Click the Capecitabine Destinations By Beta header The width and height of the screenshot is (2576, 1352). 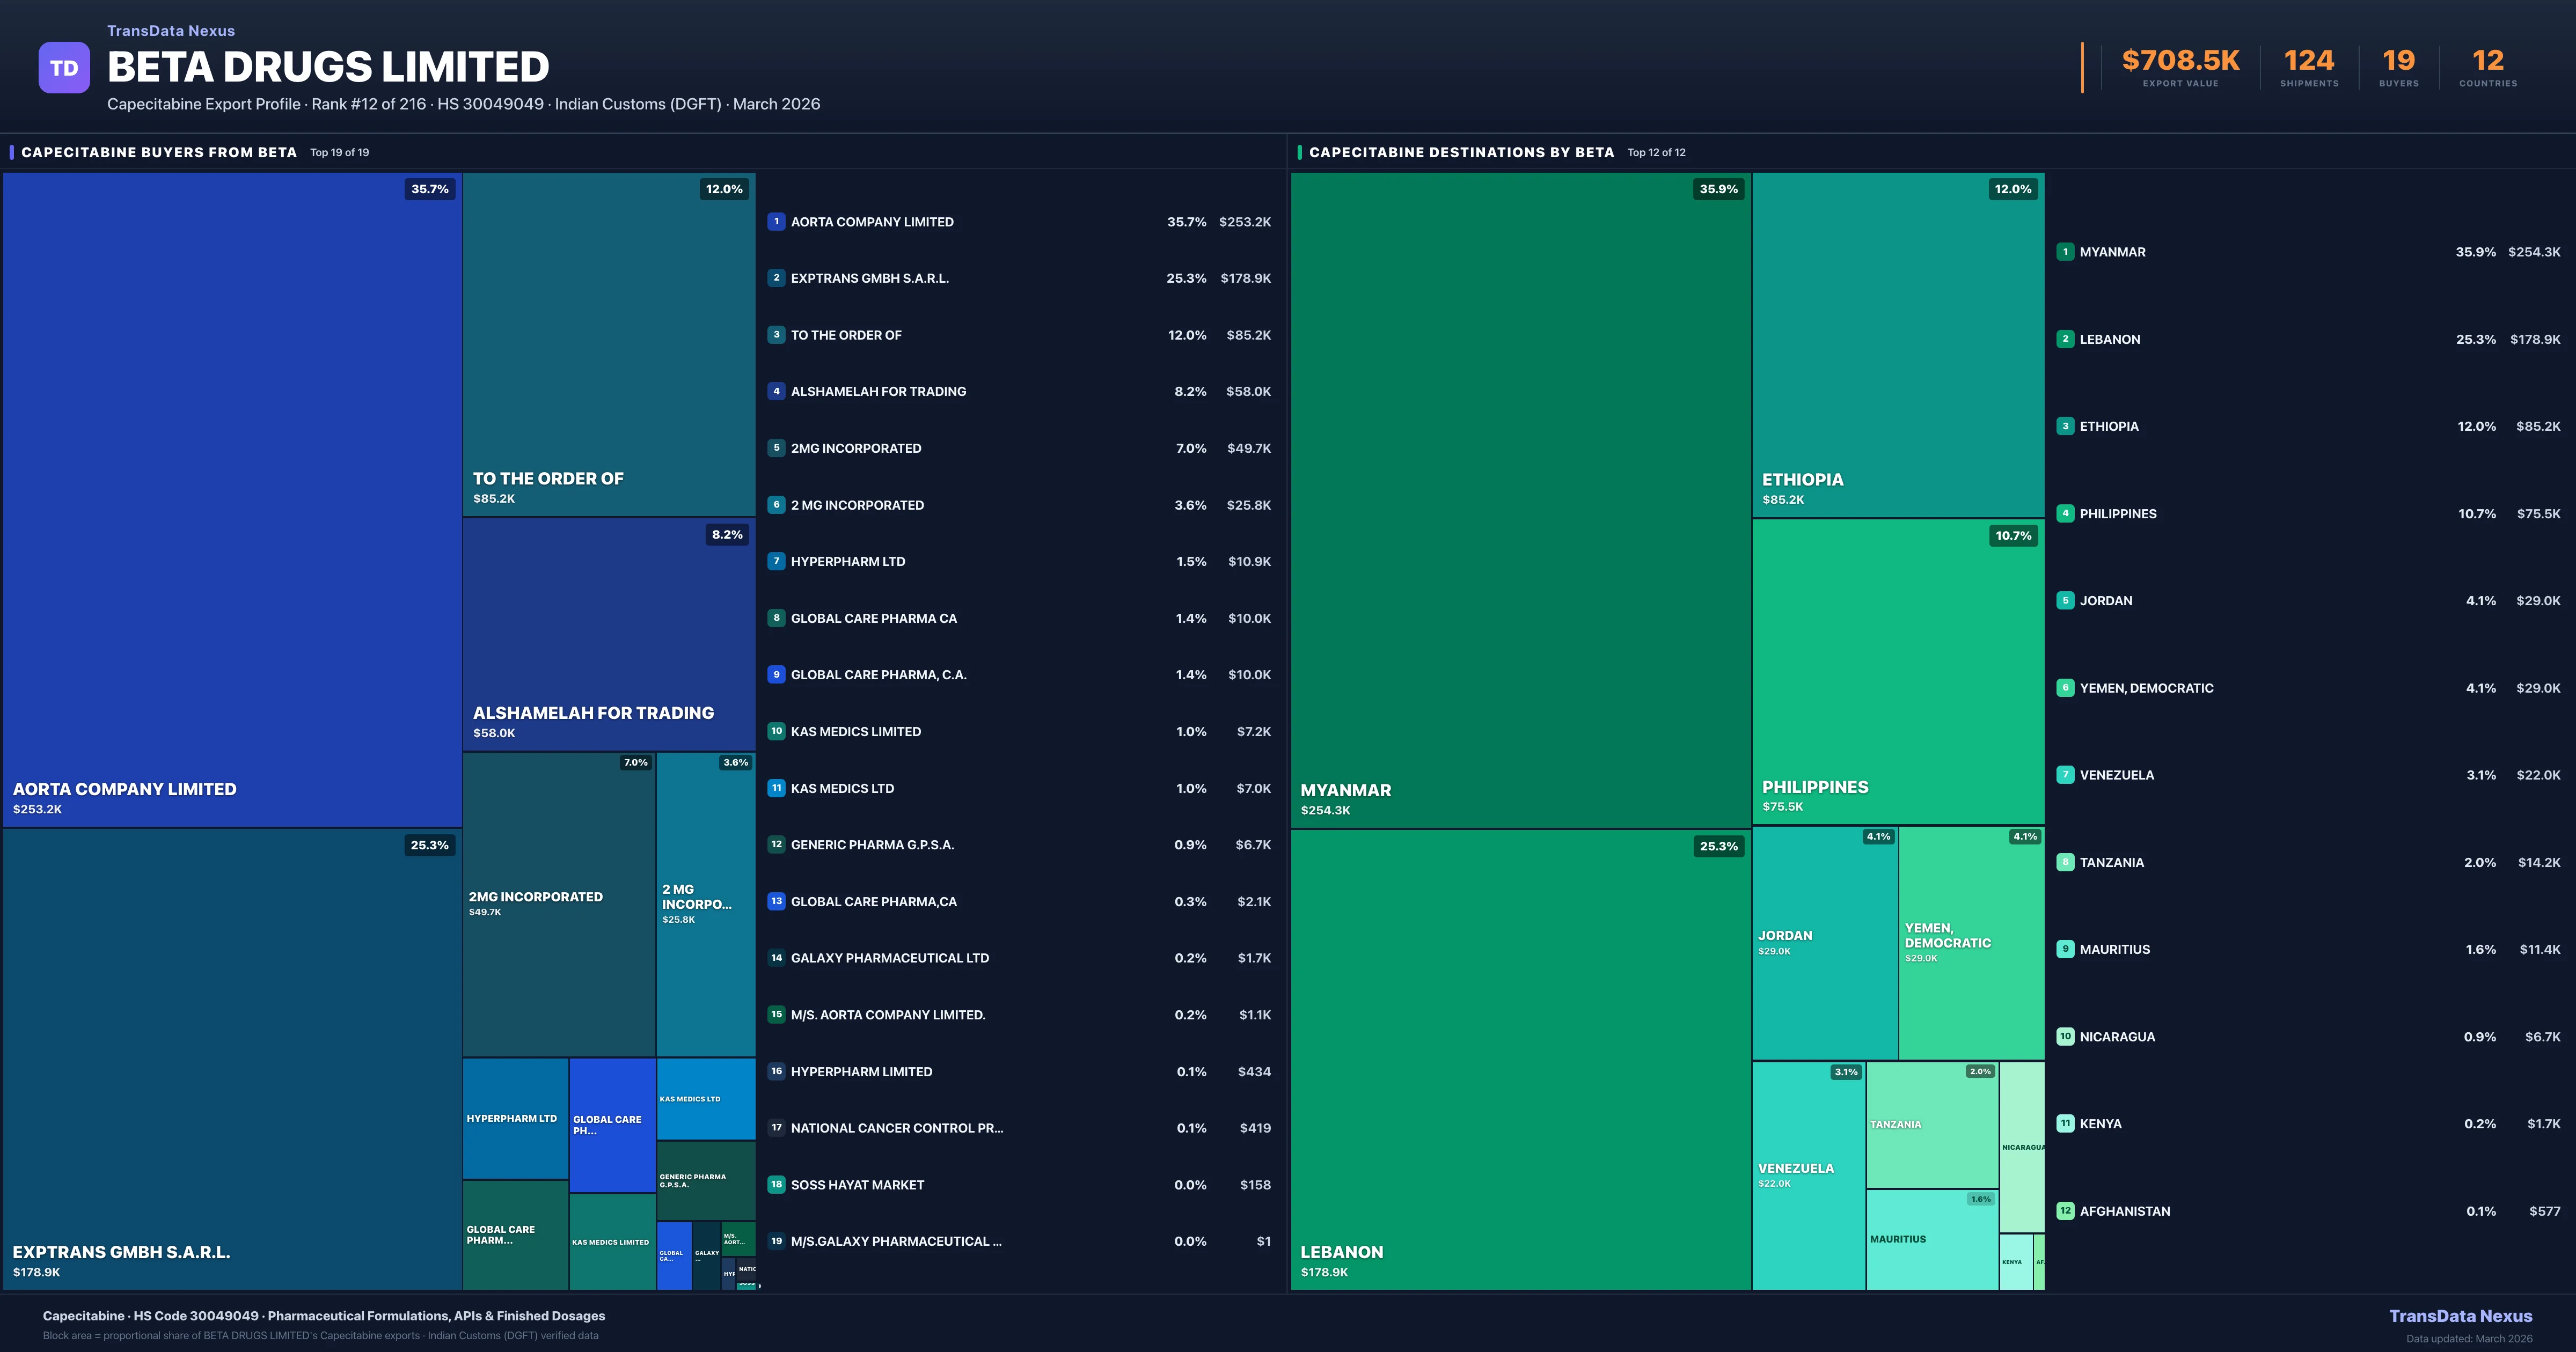coord(1461,153)
